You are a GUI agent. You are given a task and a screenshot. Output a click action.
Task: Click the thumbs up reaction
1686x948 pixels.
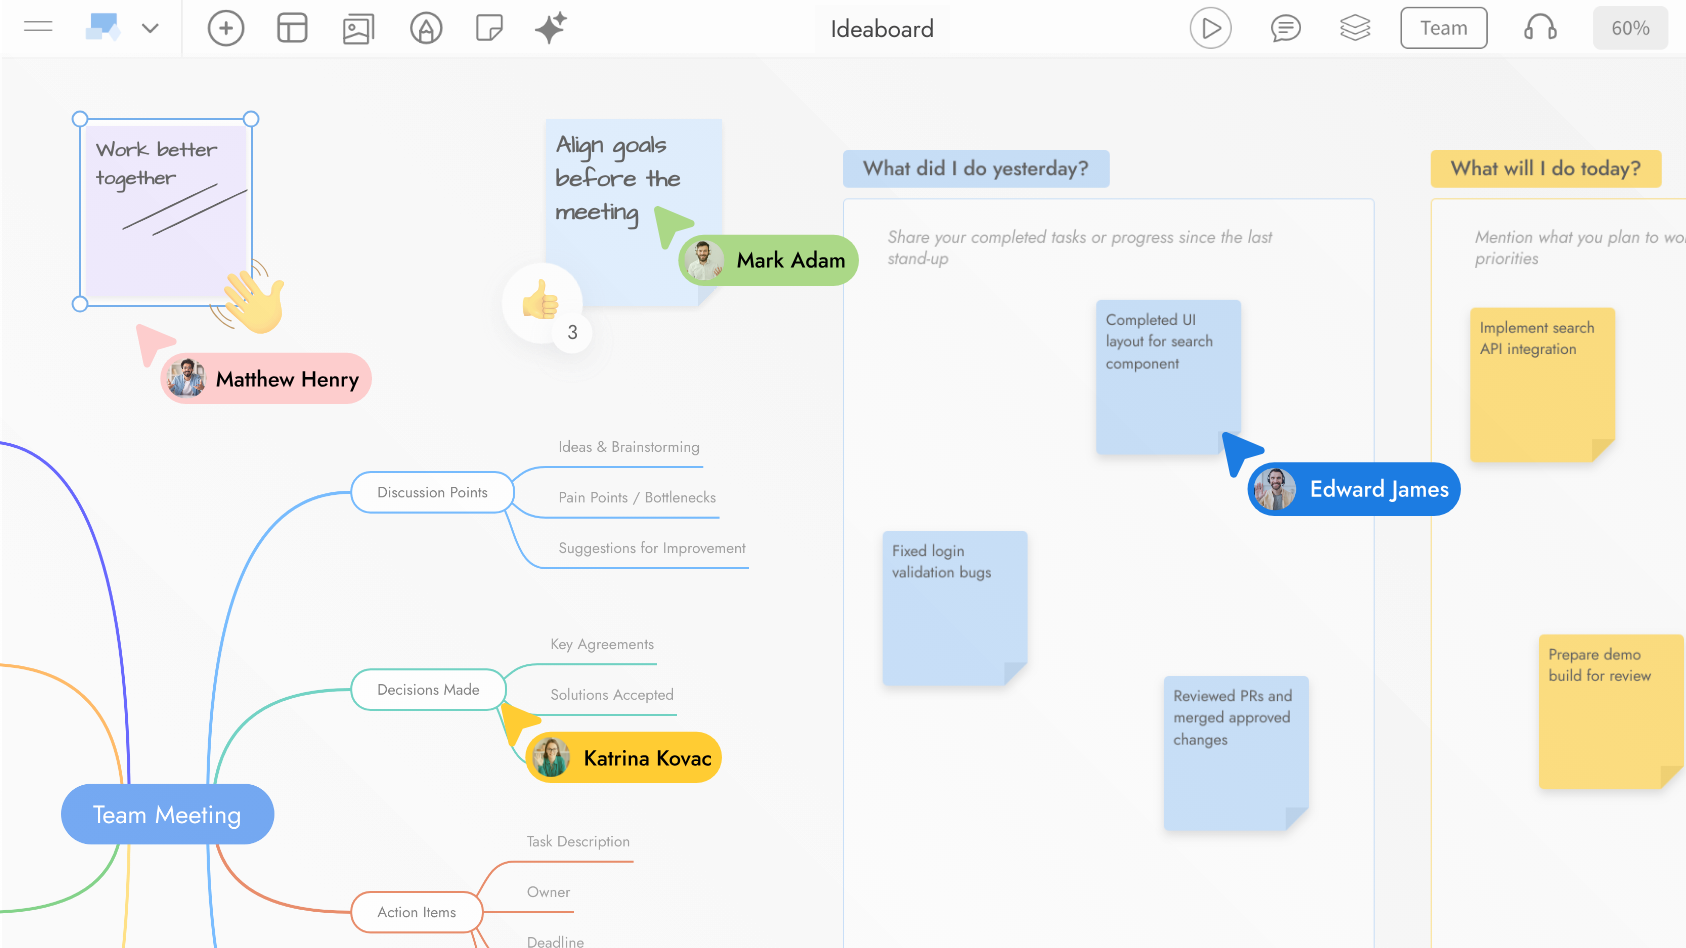541,299
